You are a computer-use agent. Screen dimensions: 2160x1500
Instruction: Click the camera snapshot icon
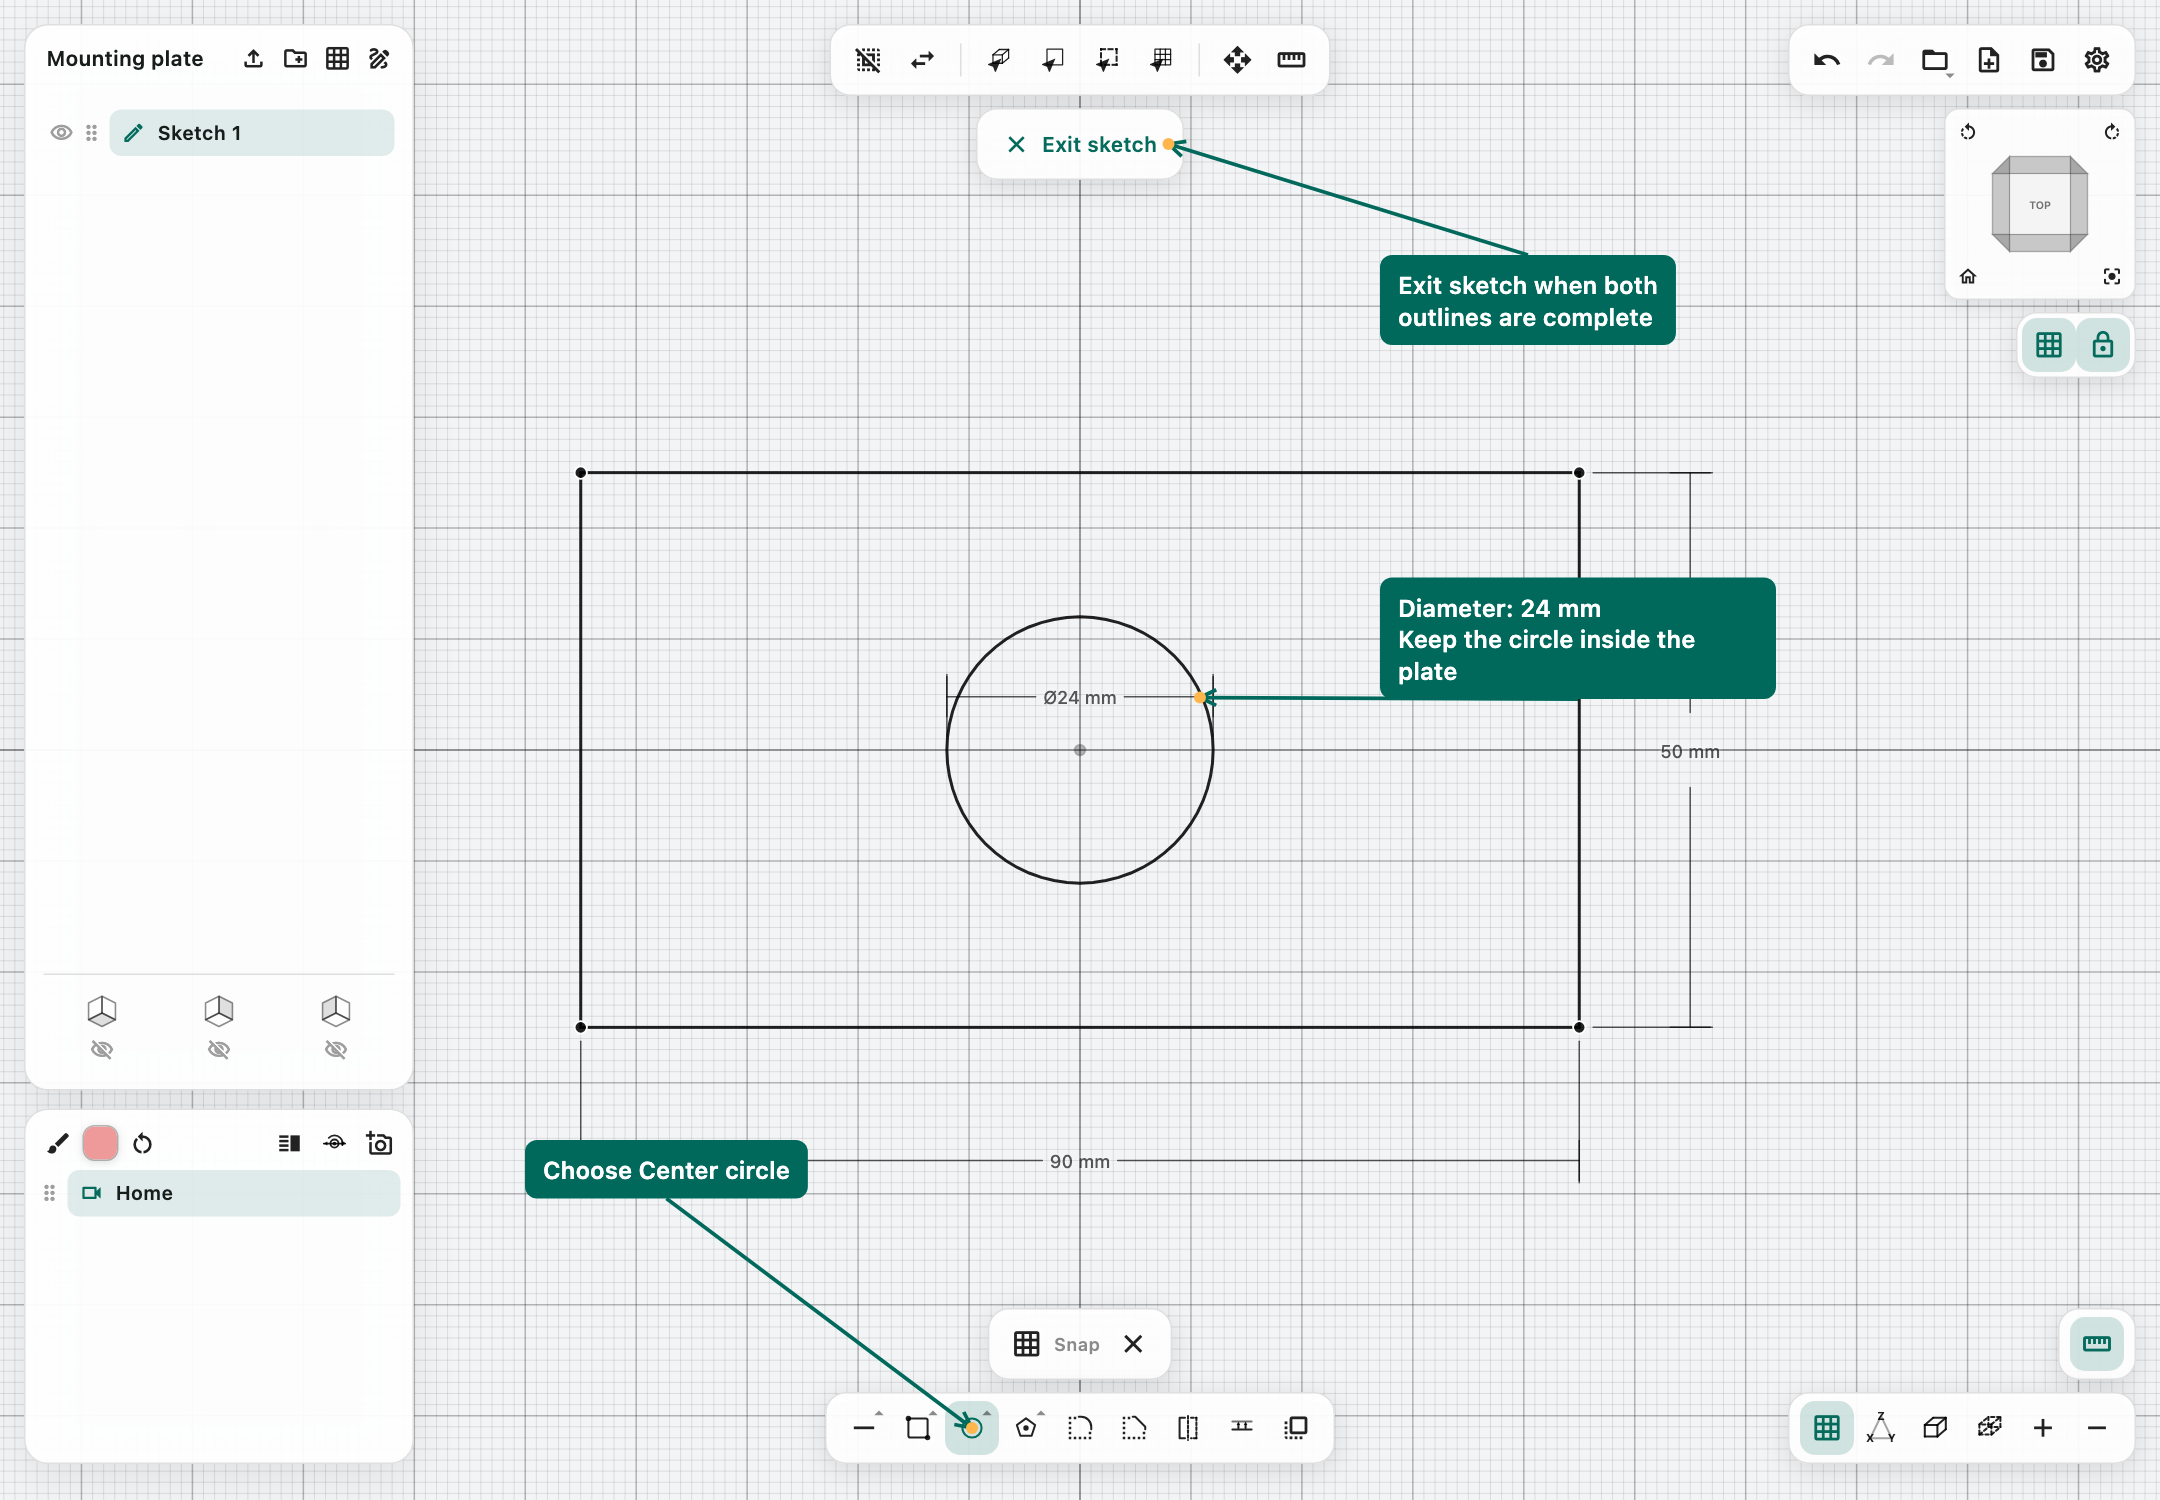coord(379,1143)
